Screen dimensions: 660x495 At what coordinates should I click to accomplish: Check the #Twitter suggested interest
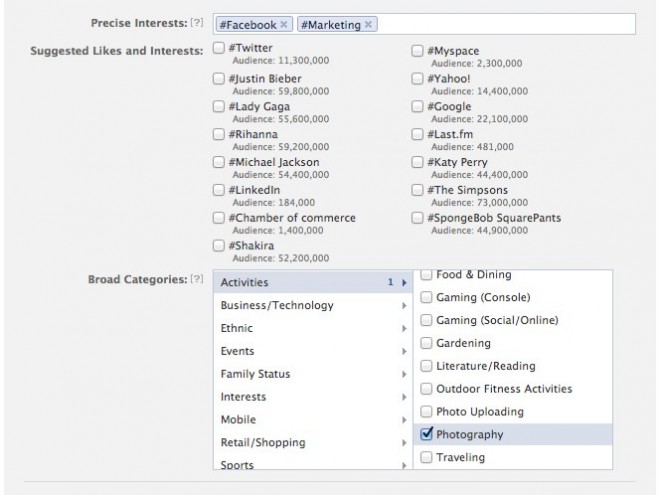coord(218,48)
